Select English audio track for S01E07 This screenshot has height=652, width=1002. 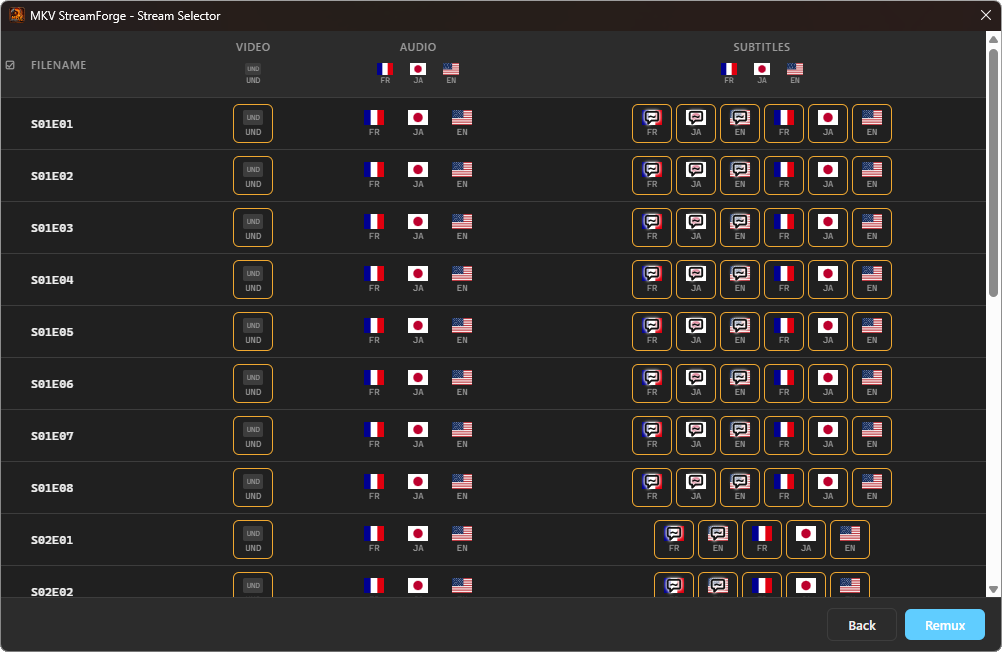462,435
